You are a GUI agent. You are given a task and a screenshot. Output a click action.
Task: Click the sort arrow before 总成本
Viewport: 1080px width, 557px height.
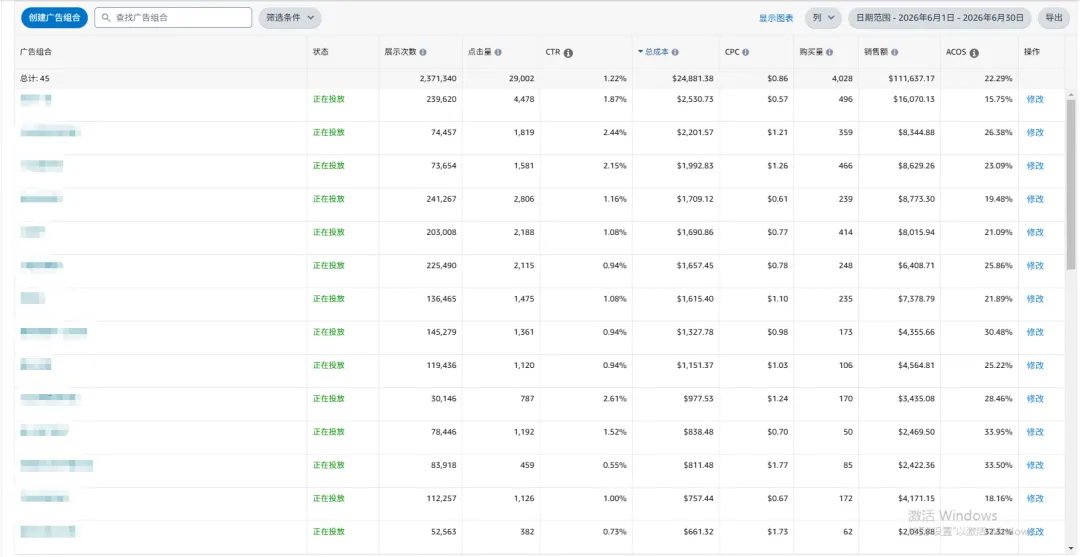(641, 52)
